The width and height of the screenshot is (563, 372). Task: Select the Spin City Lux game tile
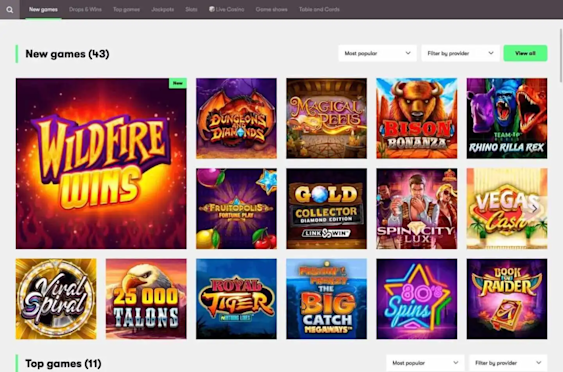coord(417,209)
